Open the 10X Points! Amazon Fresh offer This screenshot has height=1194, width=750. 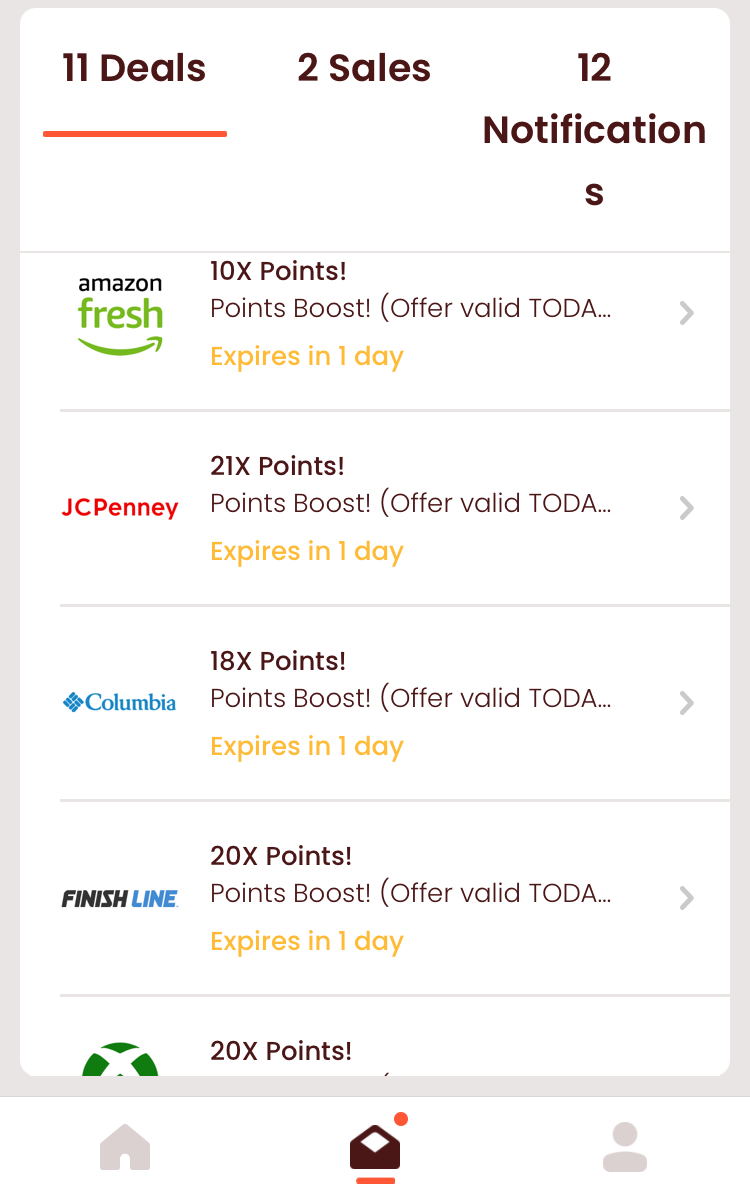click(x=278, y=271)
